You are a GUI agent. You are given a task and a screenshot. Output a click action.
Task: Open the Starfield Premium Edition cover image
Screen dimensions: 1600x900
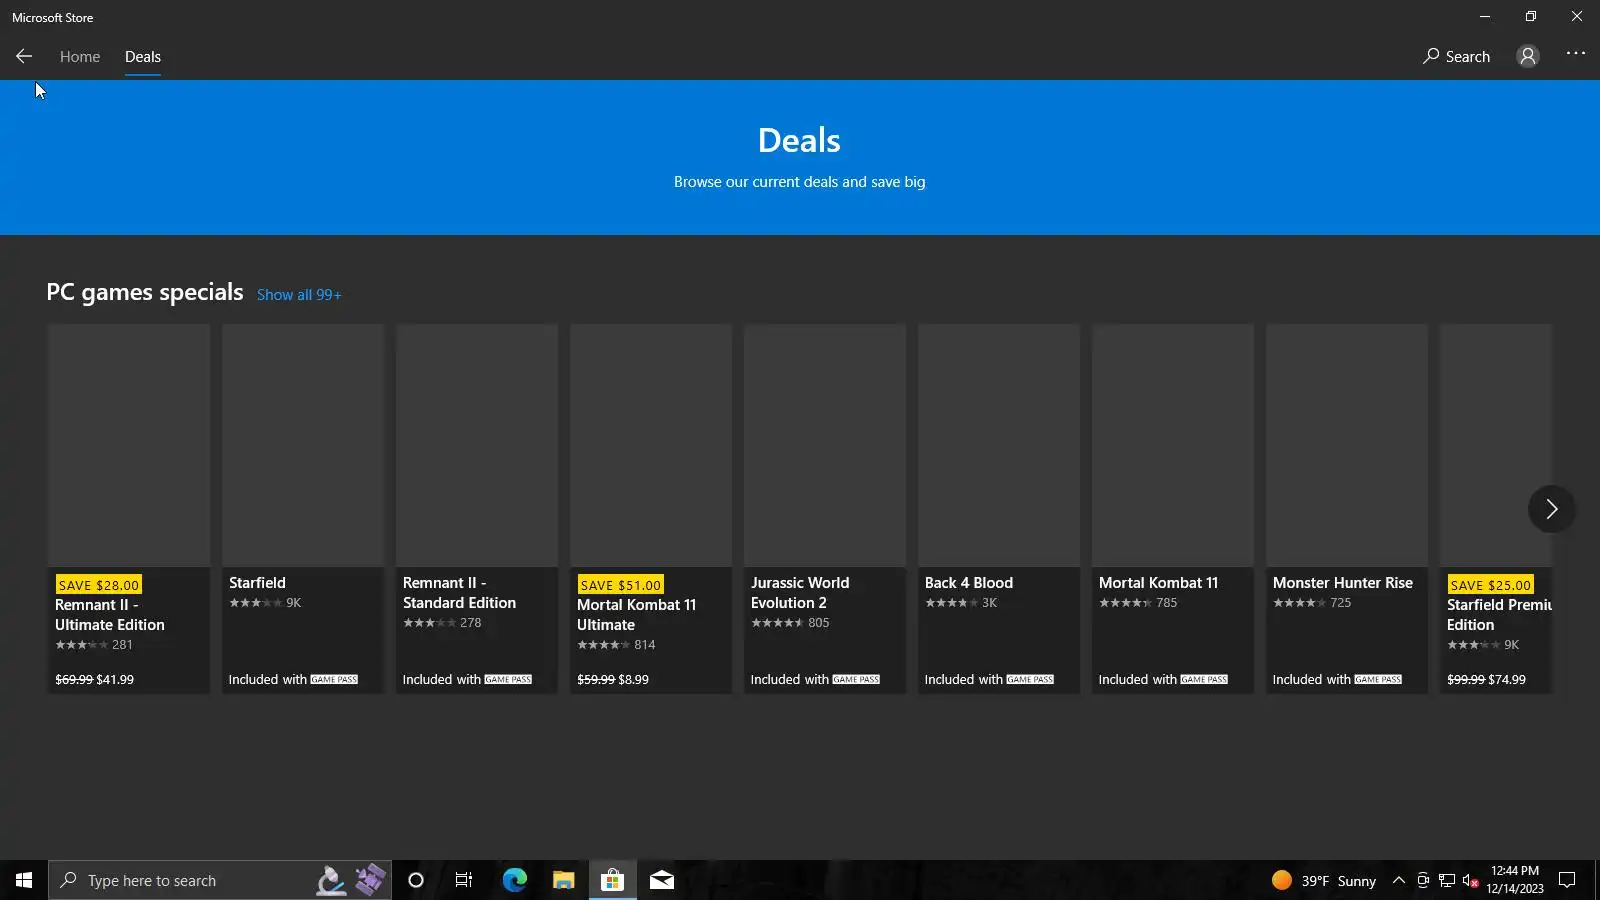[x=1496, y=445]
